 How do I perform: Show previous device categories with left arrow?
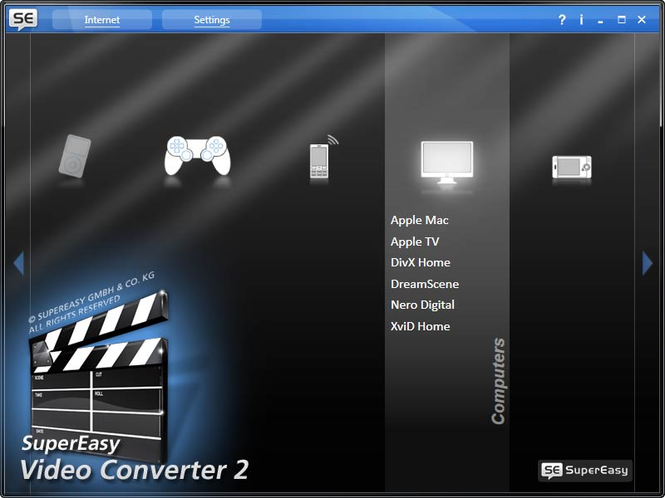click(x=19, y=263)
